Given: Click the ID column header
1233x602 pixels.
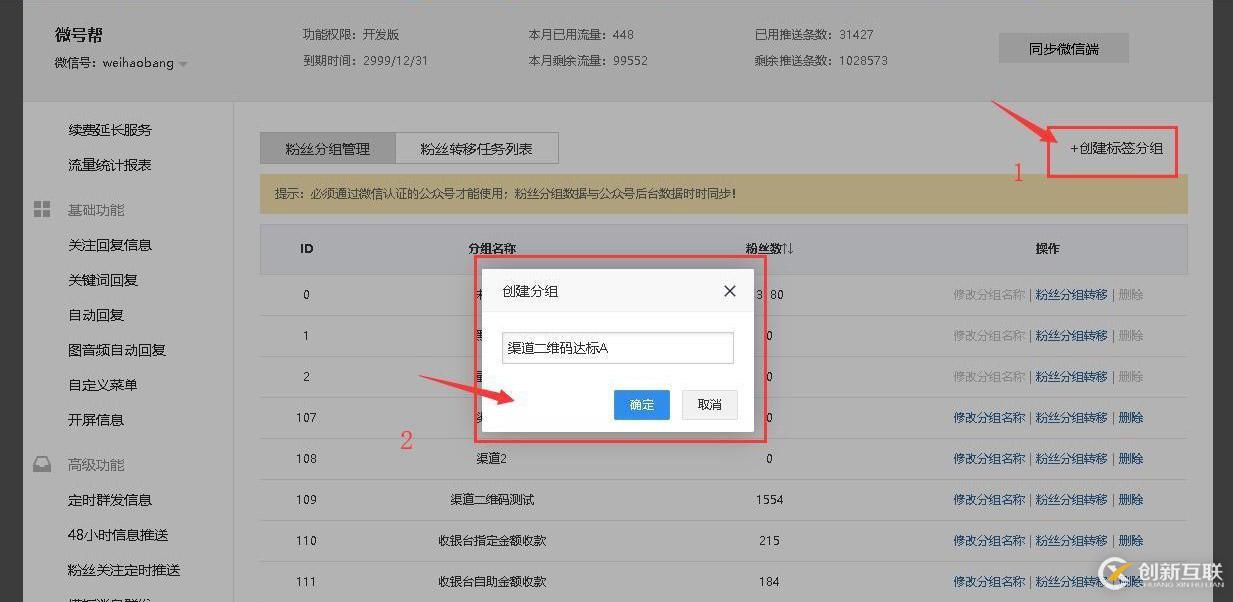Looking at the screenshot, I should coord(306,248).
